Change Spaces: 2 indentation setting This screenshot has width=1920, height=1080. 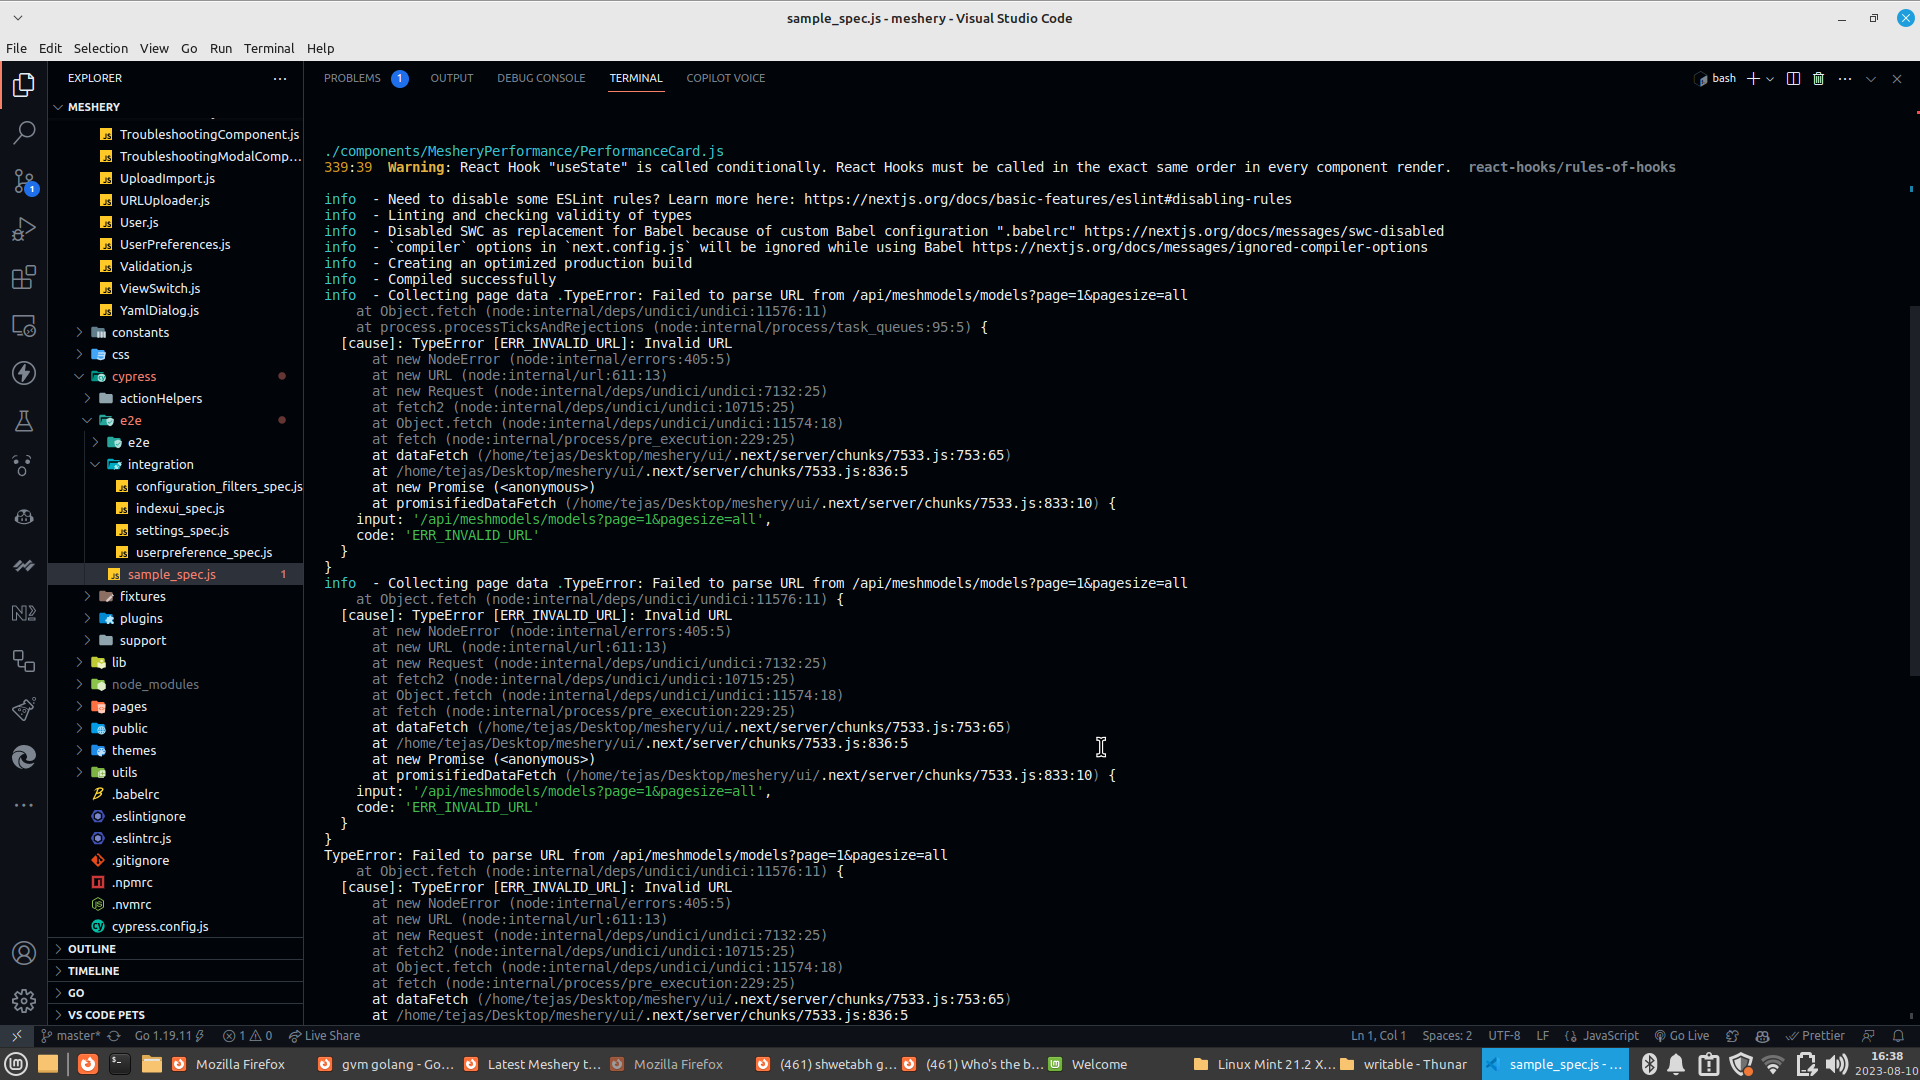pyautogui.click(x=1447, y=1036)
